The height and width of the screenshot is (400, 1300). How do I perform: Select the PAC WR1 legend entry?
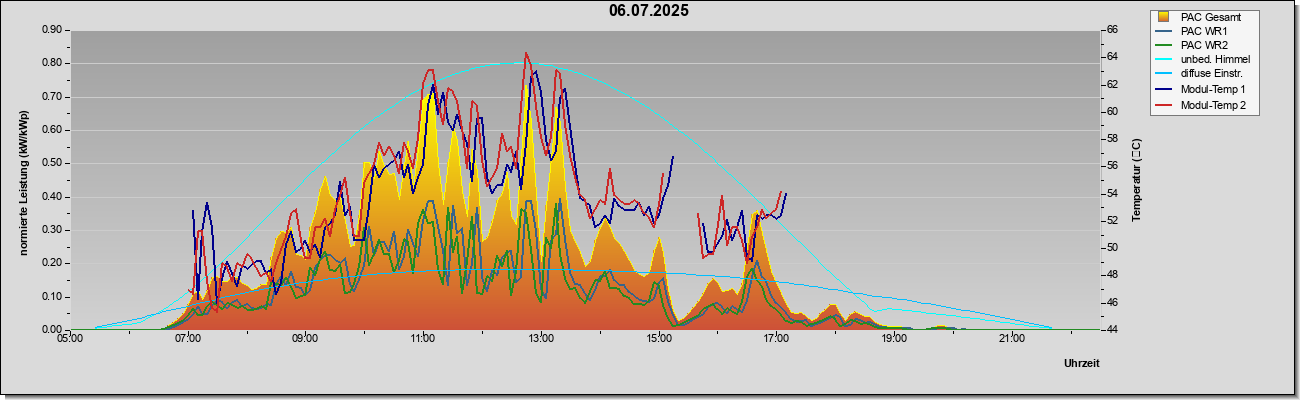[1204, 32]
